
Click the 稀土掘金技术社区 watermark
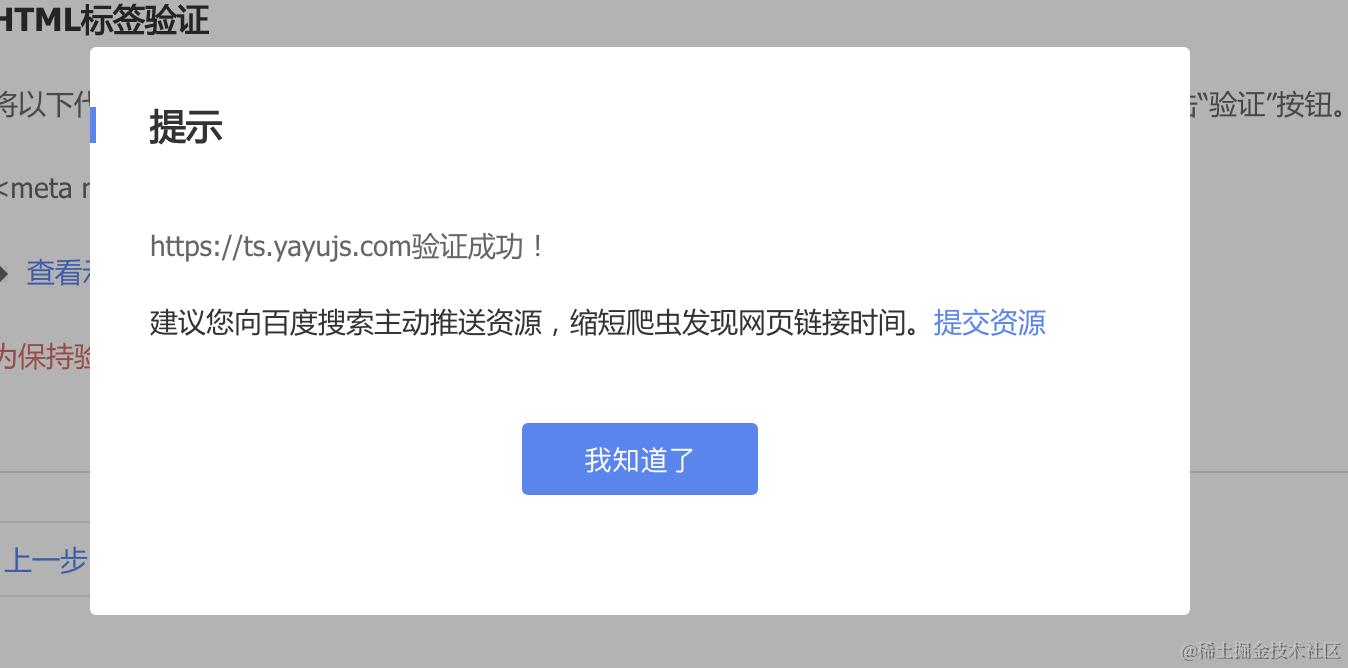coord(1262,651)
